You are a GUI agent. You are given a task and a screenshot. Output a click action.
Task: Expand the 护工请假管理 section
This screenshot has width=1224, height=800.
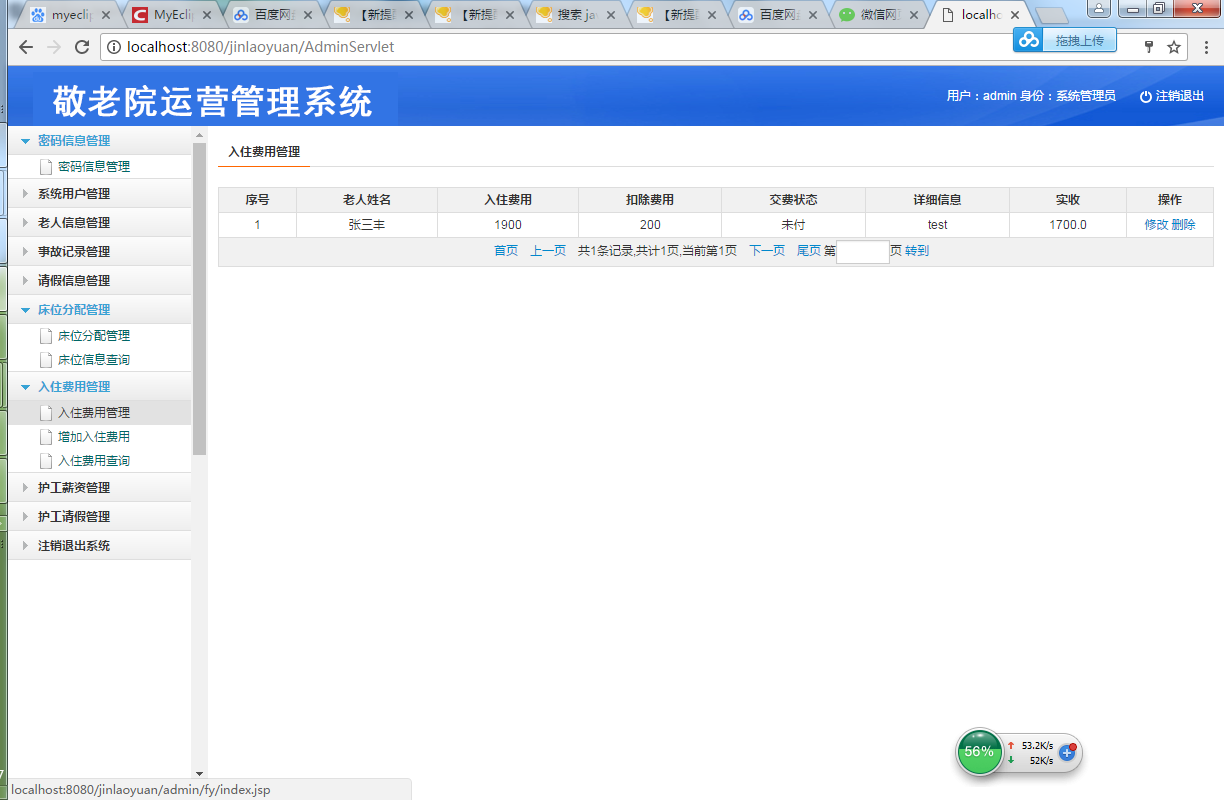click(26, 517)
